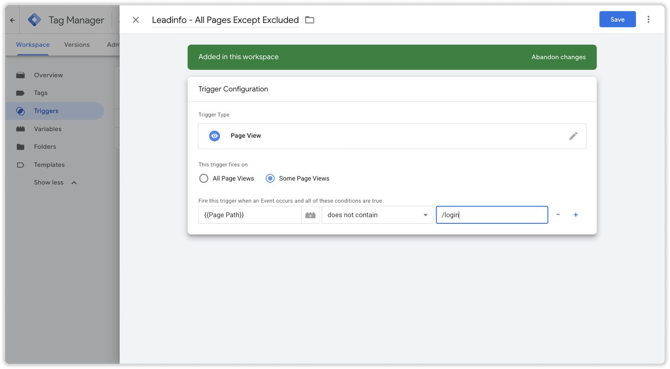
Task: Click the trigger name 'Leadinfo - All Pages Except Excluded'
Action: click(x=225, y=20)
